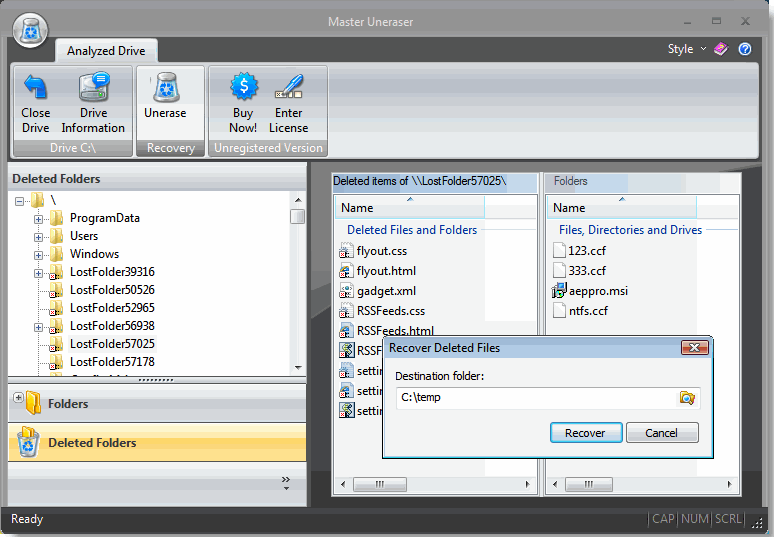Open the Style dropdown menu
774x537 pixels.
tap(687, 49)
